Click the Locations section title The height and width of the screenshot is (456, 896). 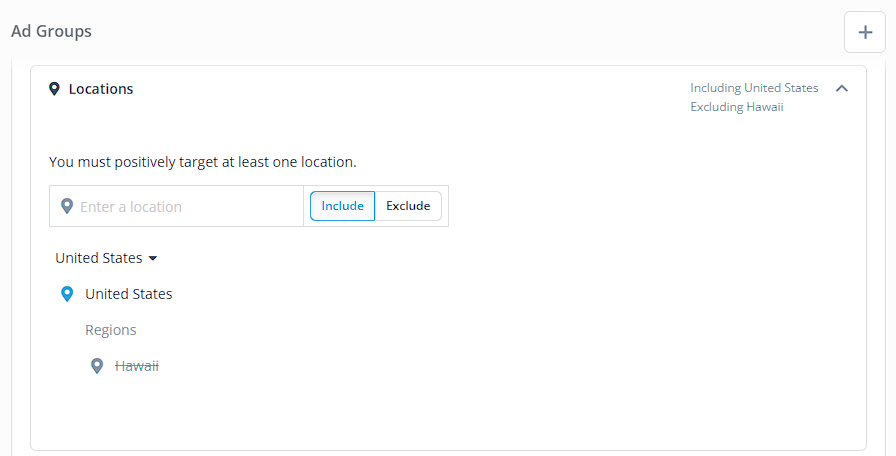tap(101, 89)
